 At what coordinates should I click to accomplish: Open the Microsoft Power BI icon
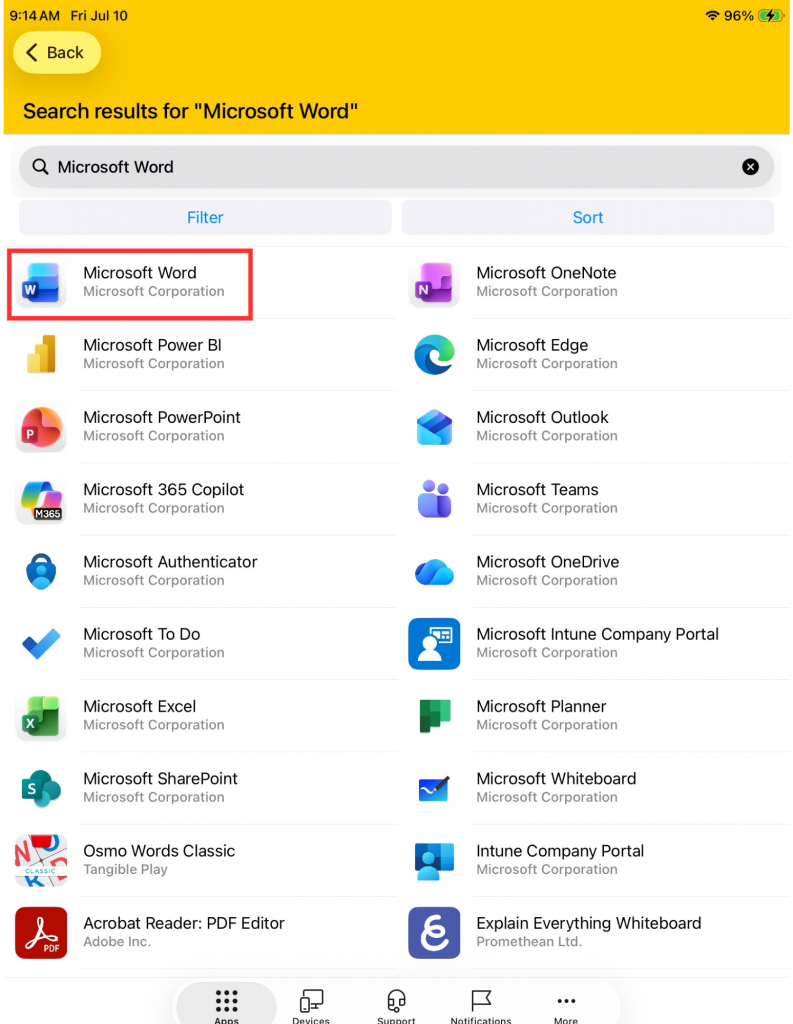[x=41, y=355]
